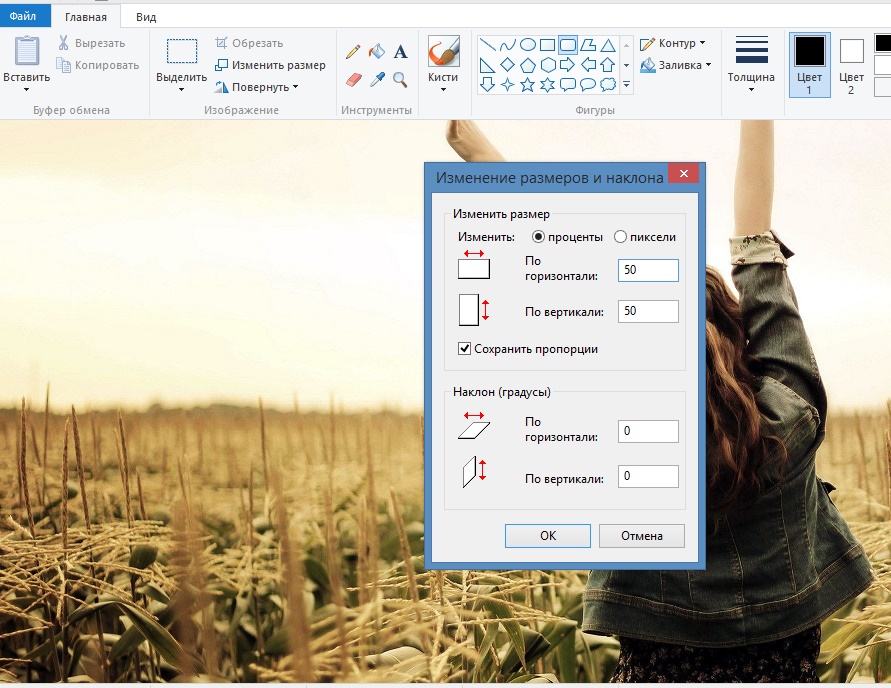
Task: Select the пиксели radio button
Action: (621, 237)
